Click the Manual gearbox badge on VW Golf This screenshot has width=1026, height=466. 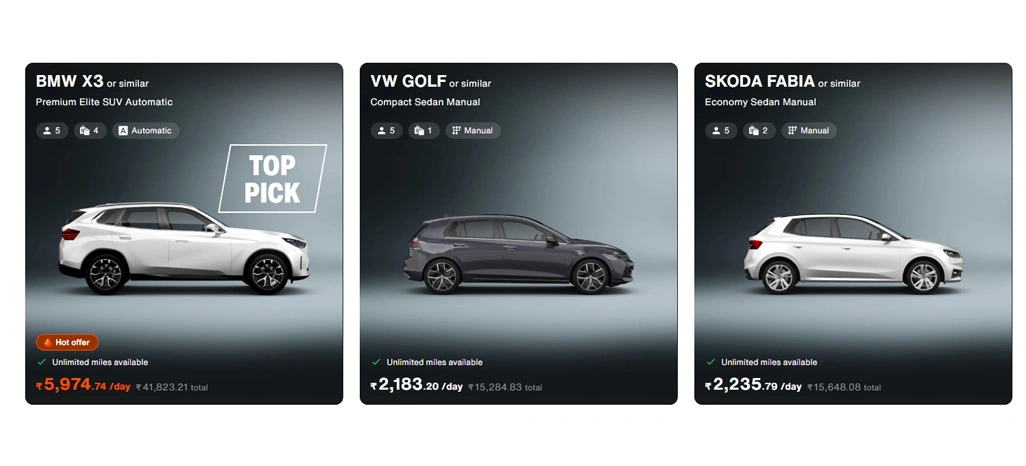tap(473, 131)
